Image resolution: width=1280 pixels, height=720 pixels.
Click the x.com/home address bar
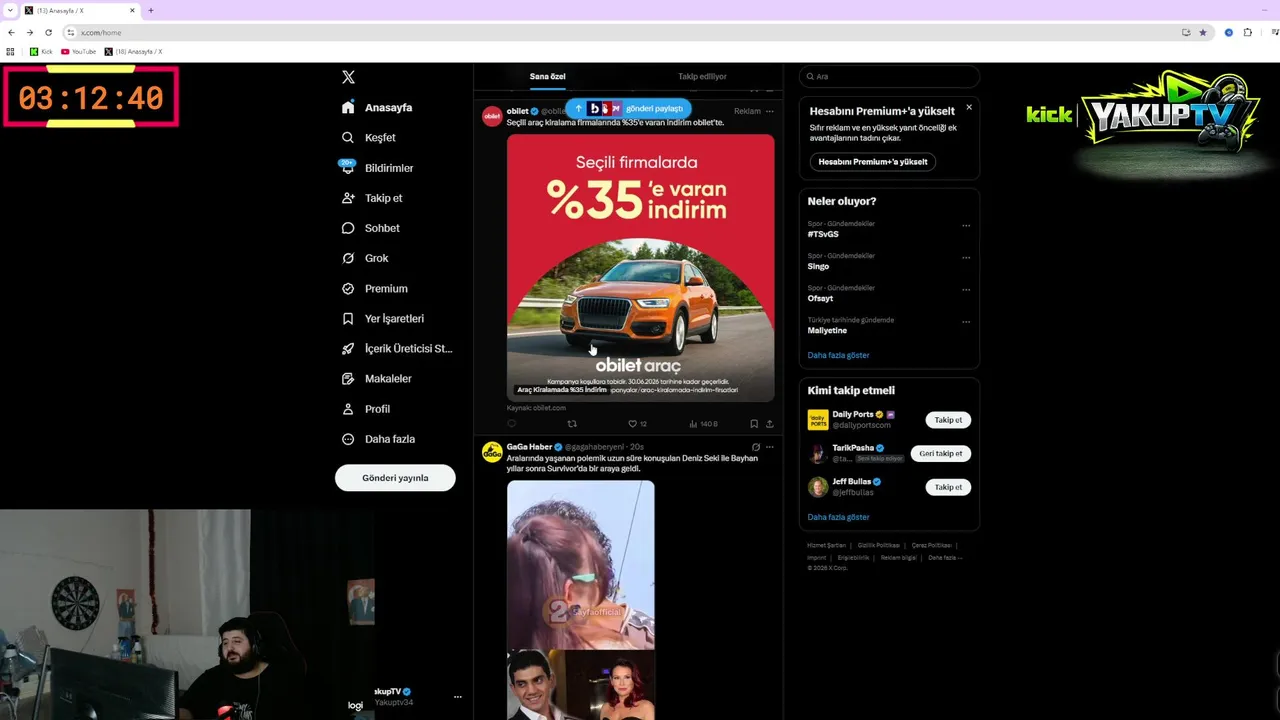coord(620,32)
